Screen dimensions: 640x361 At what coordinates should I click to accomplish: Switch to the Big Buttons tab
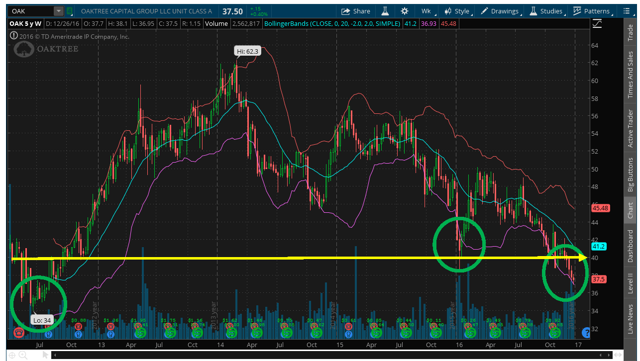[631, 175]
